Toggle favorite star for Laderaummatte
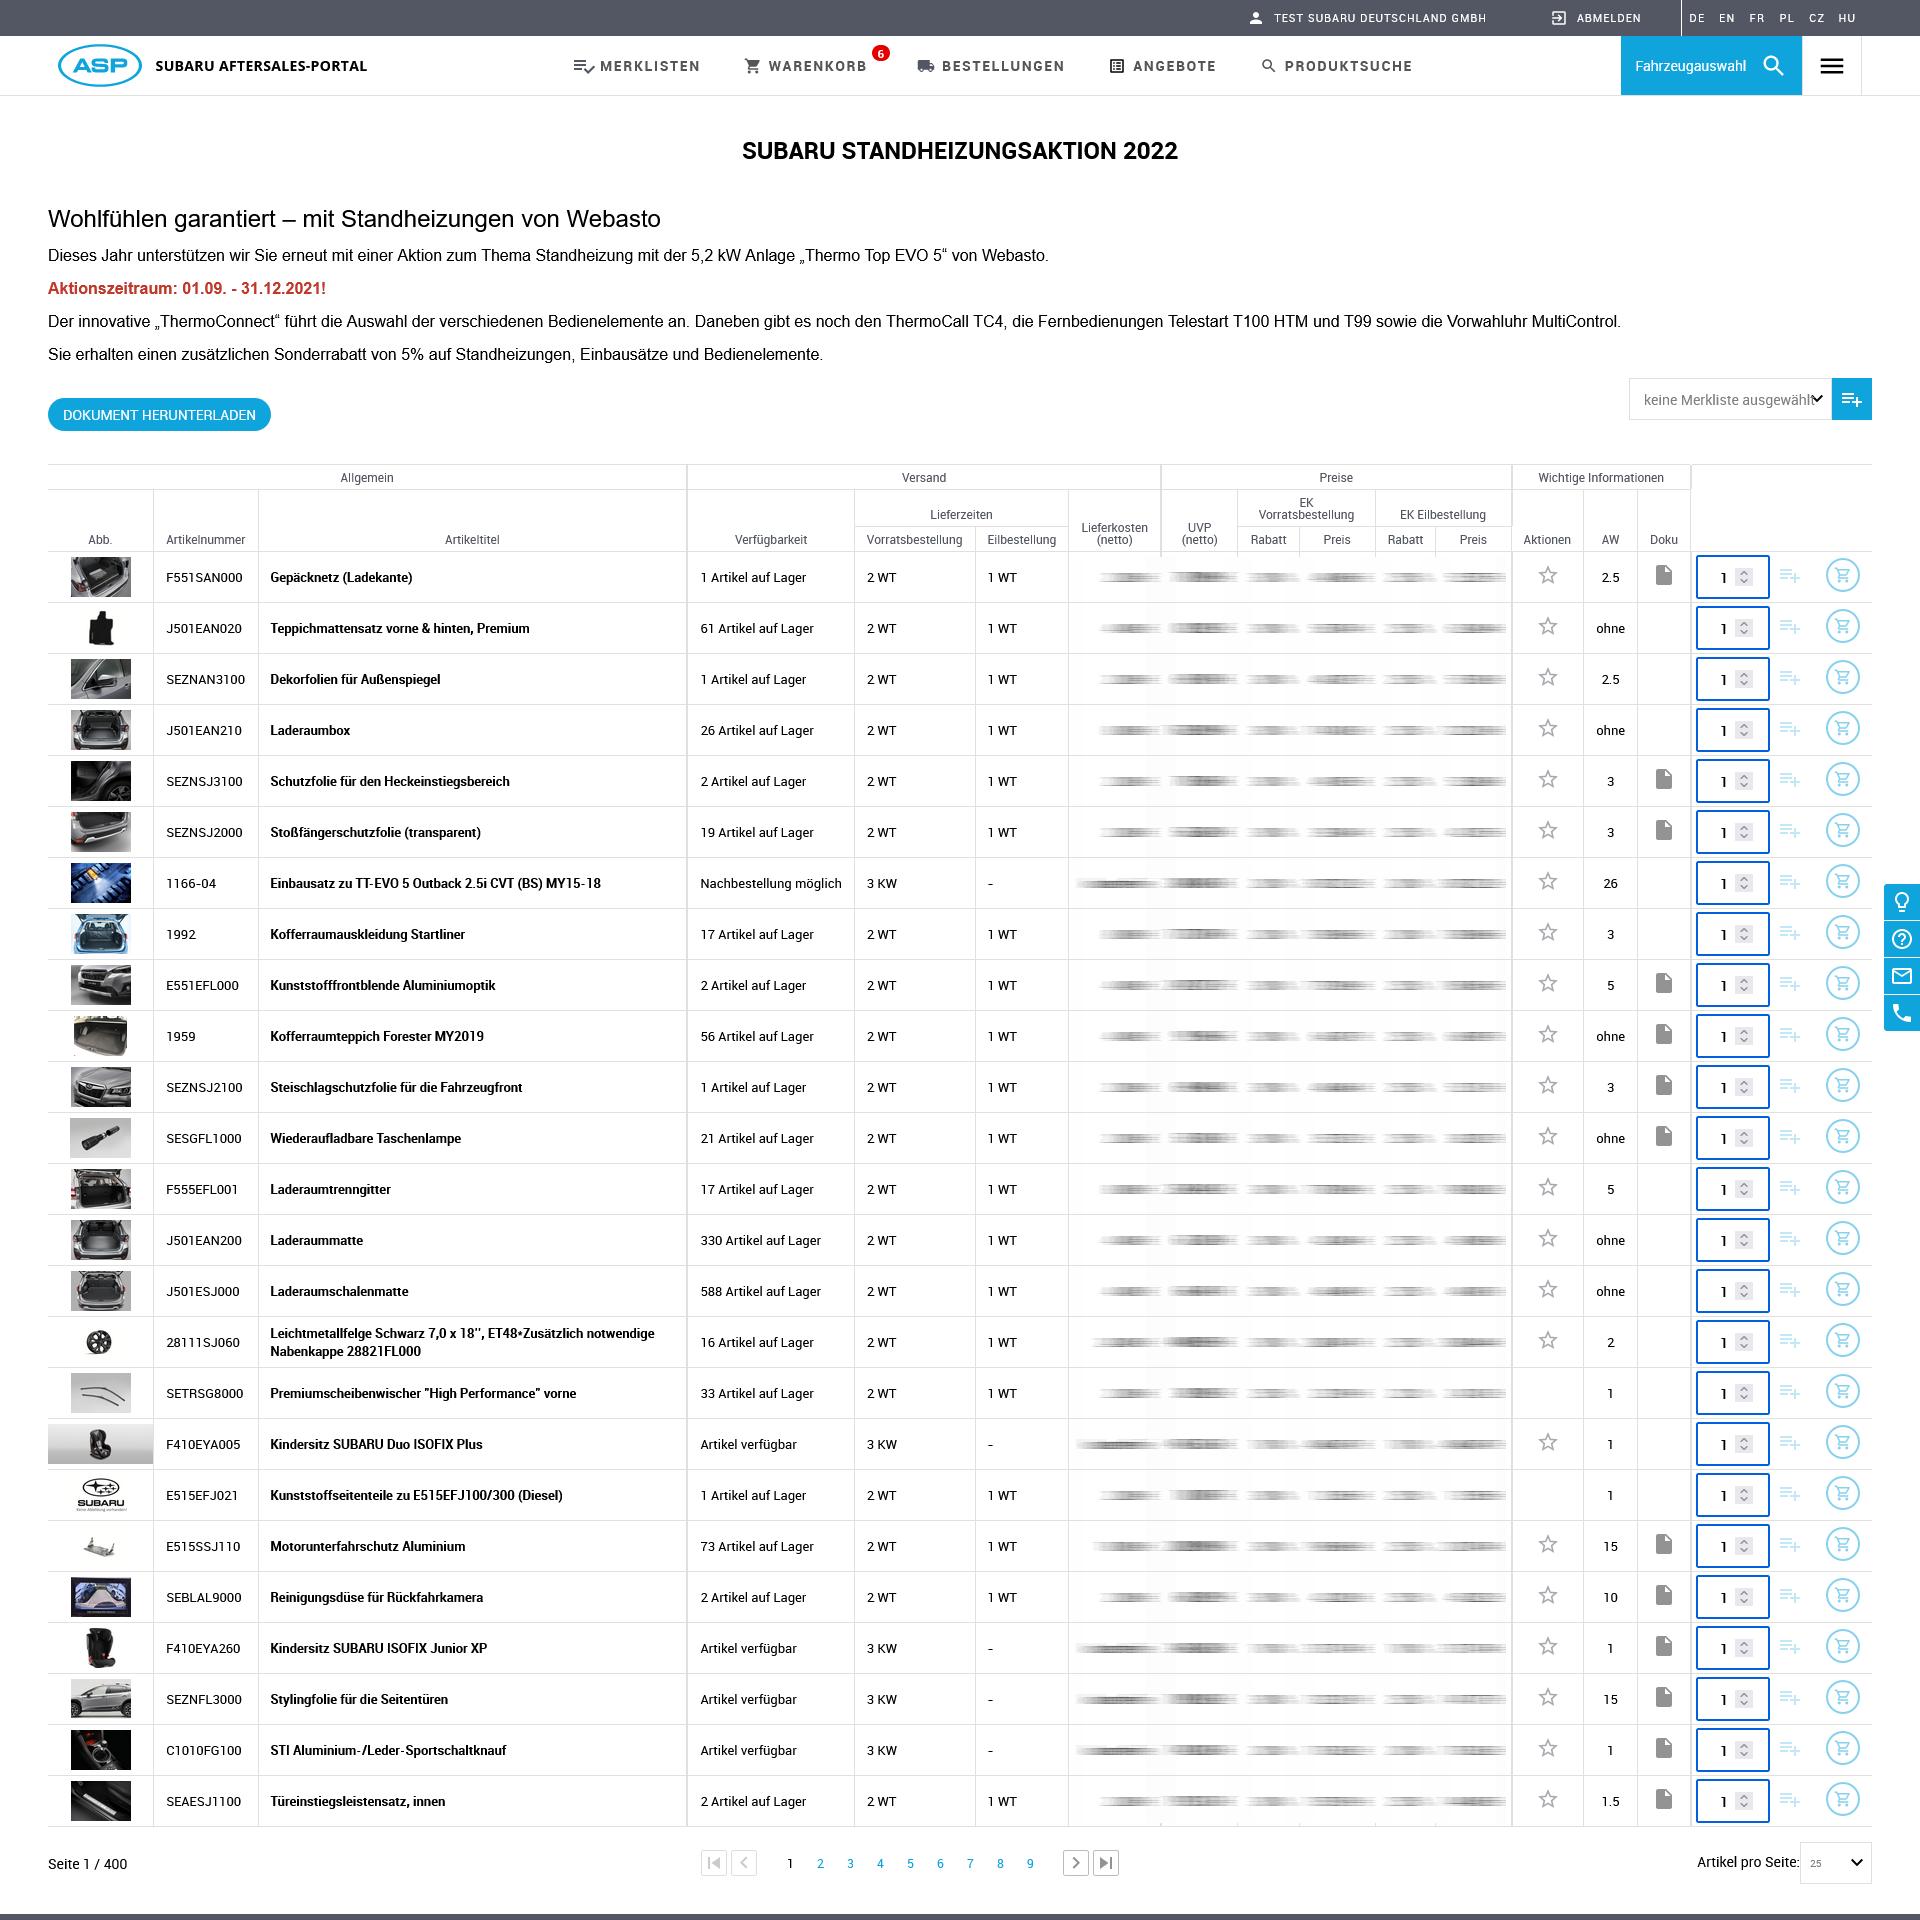Viewport: 1920px width, 1920px height. click(x=1547, y=1239)
